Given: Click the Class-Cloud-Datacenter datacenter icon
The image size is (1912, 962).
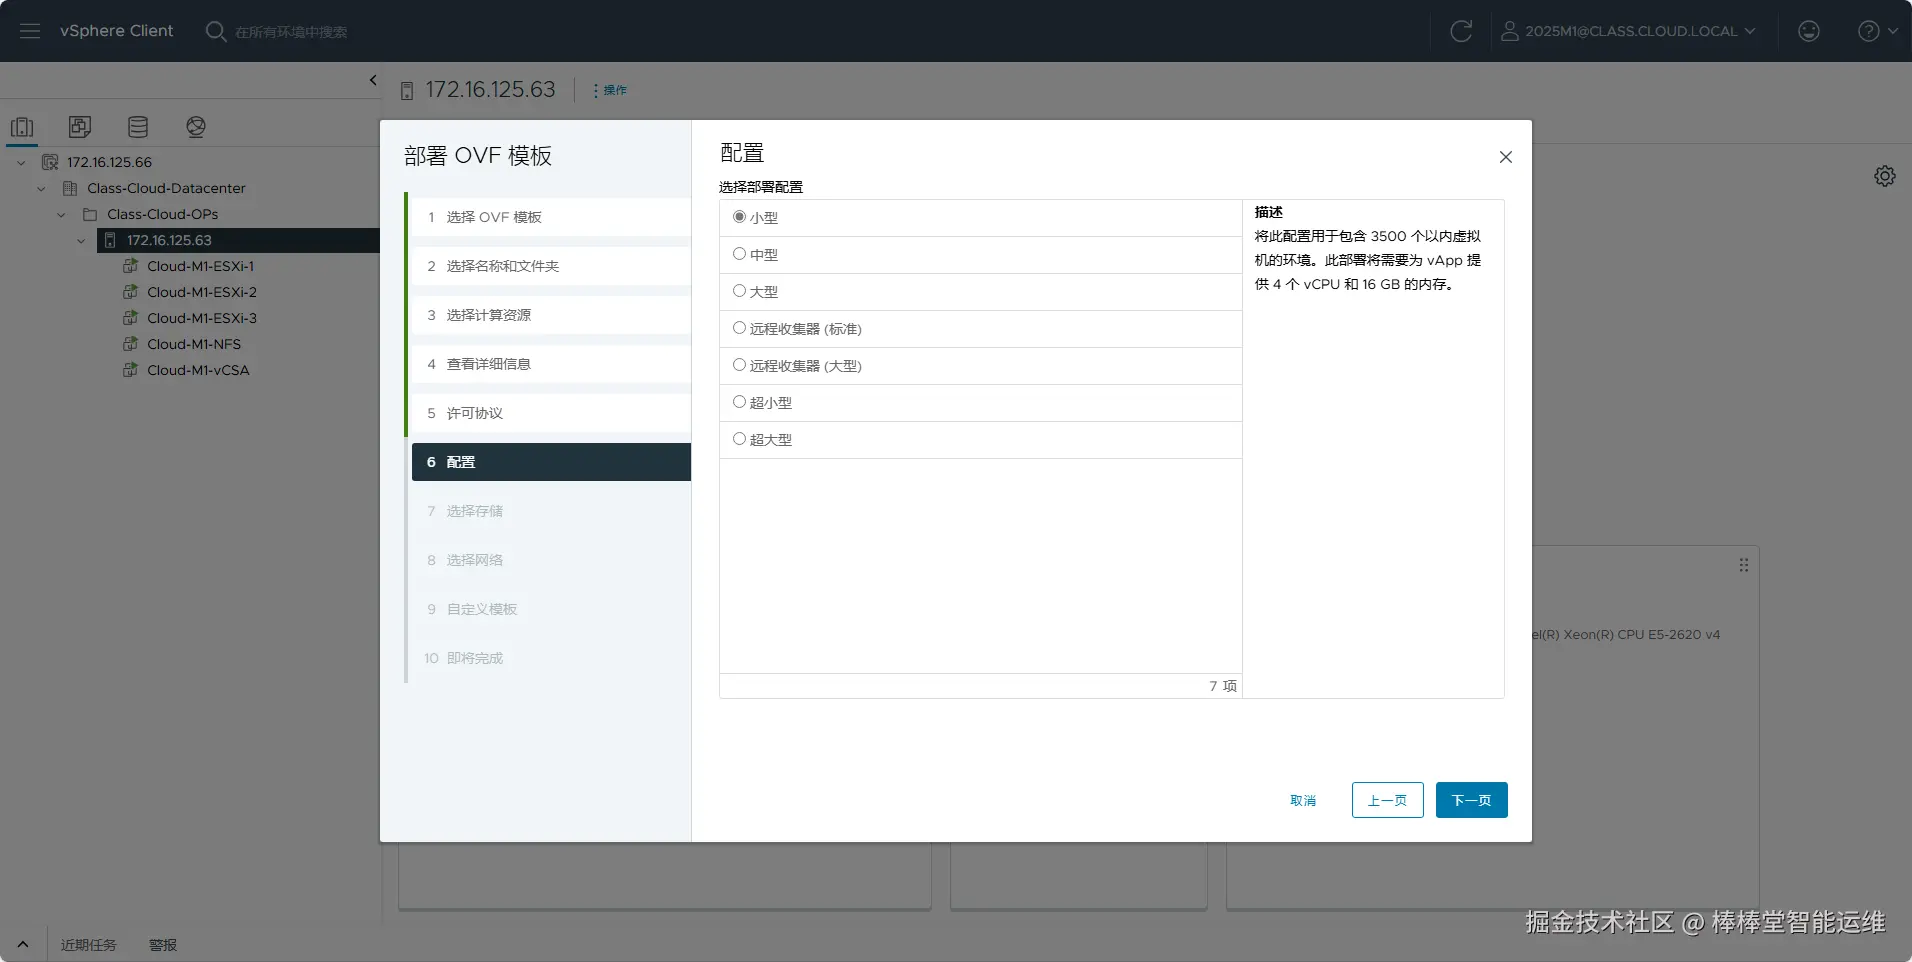Looking at the screenshot, I should 70,188.
